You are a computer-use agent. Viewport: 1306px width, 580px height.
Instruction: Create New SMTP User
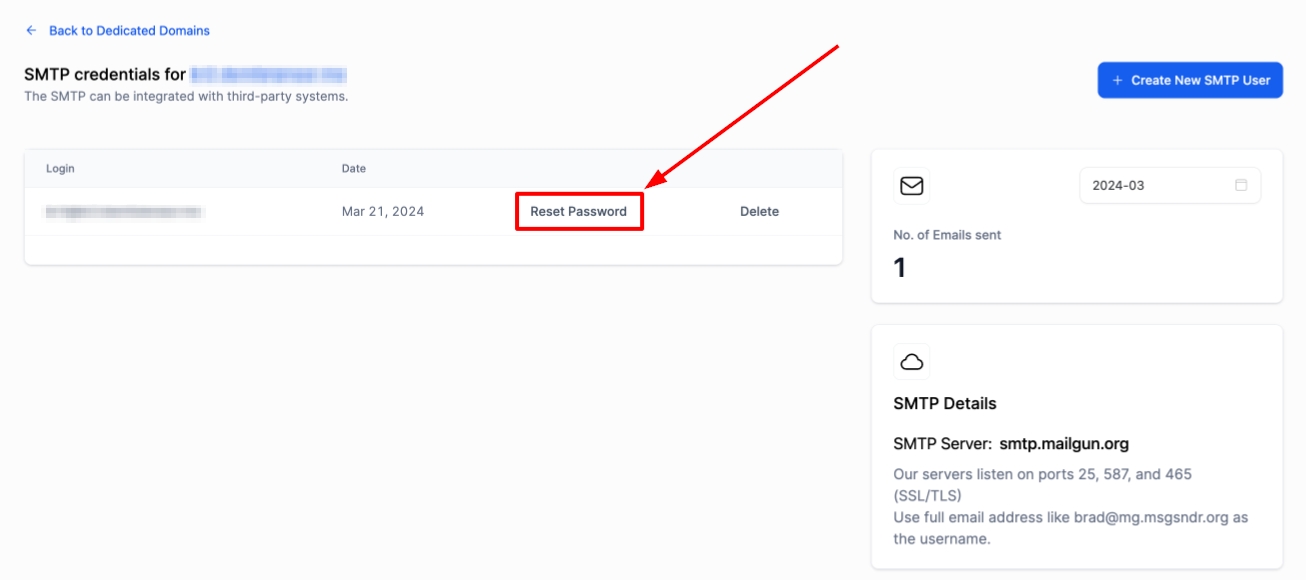[1189, 80]
